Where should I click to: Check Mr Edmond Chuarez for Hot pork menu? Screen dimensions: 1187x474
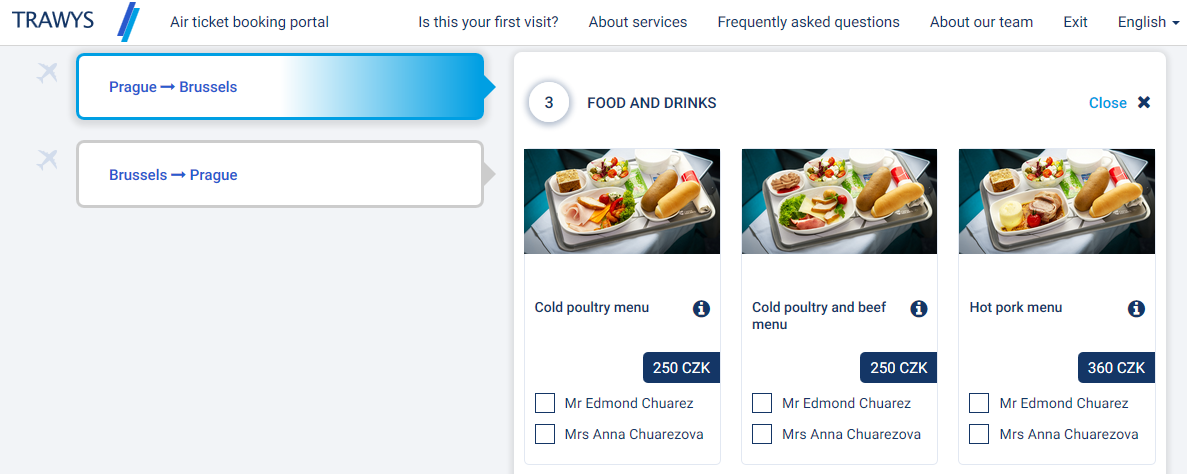tap(980, 403)
